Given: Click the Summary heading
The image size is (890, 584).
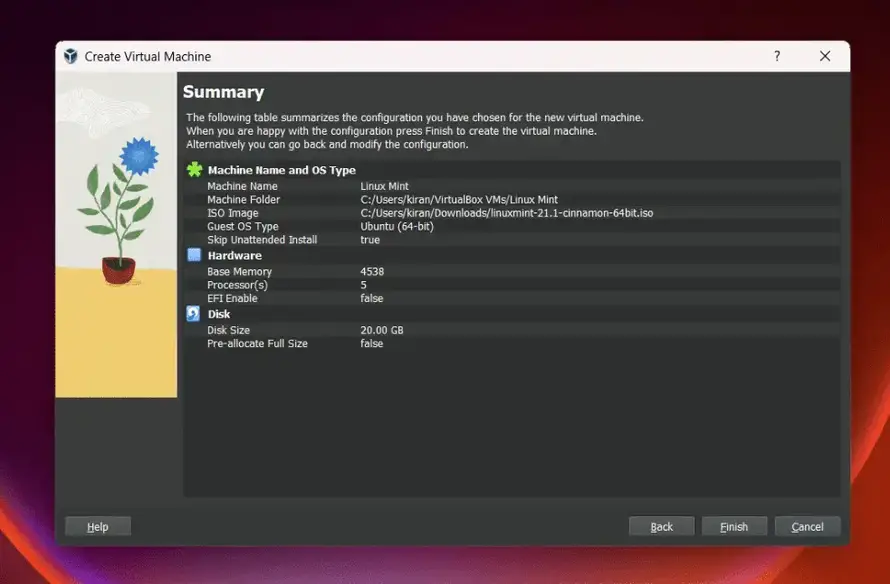Looking at the screenshot, I should pos(224,92).
